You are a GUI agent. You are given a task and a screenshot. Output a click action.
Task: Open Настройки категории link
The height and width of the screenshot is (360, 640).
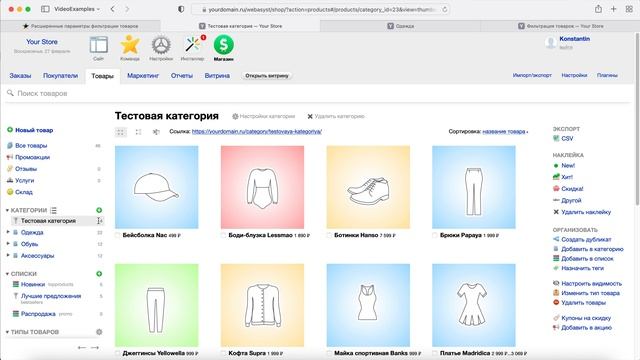(x=264, y=116)
